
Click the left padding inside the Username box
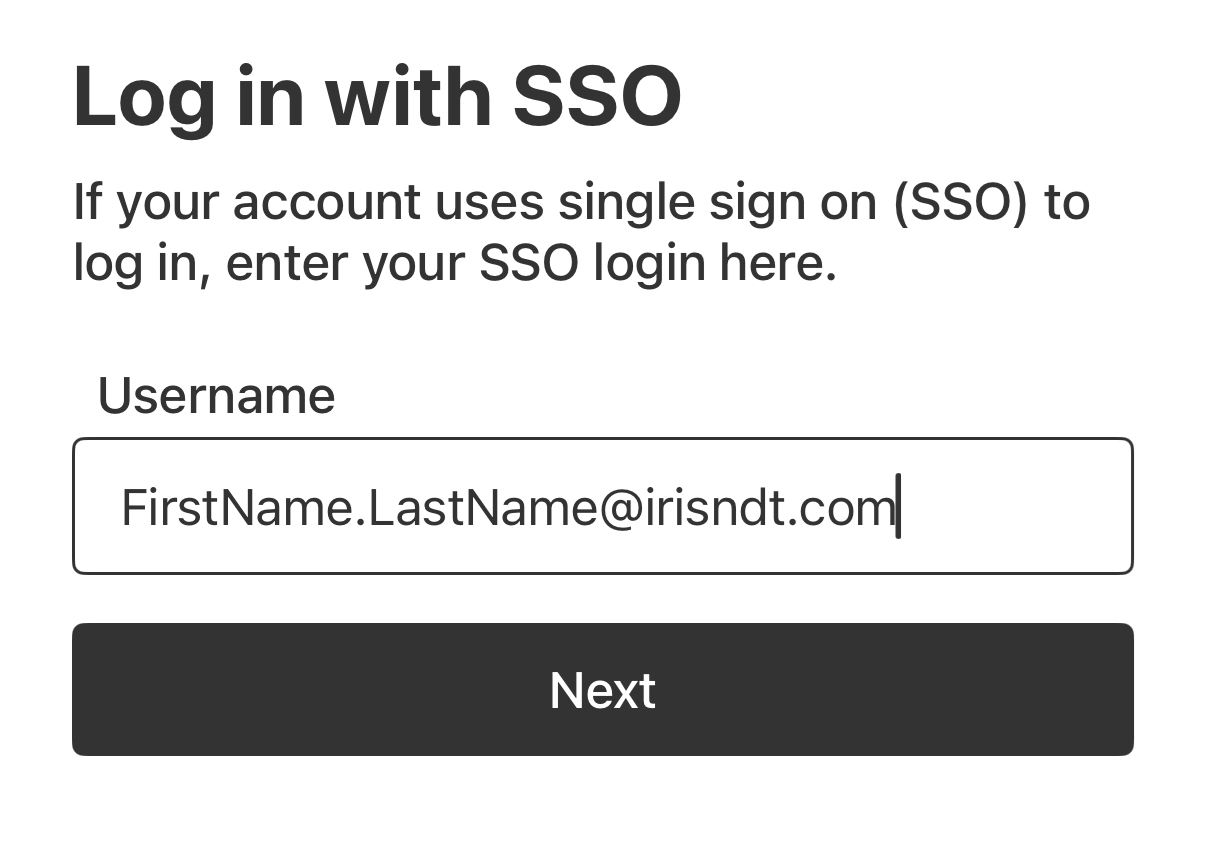[97, 506]
